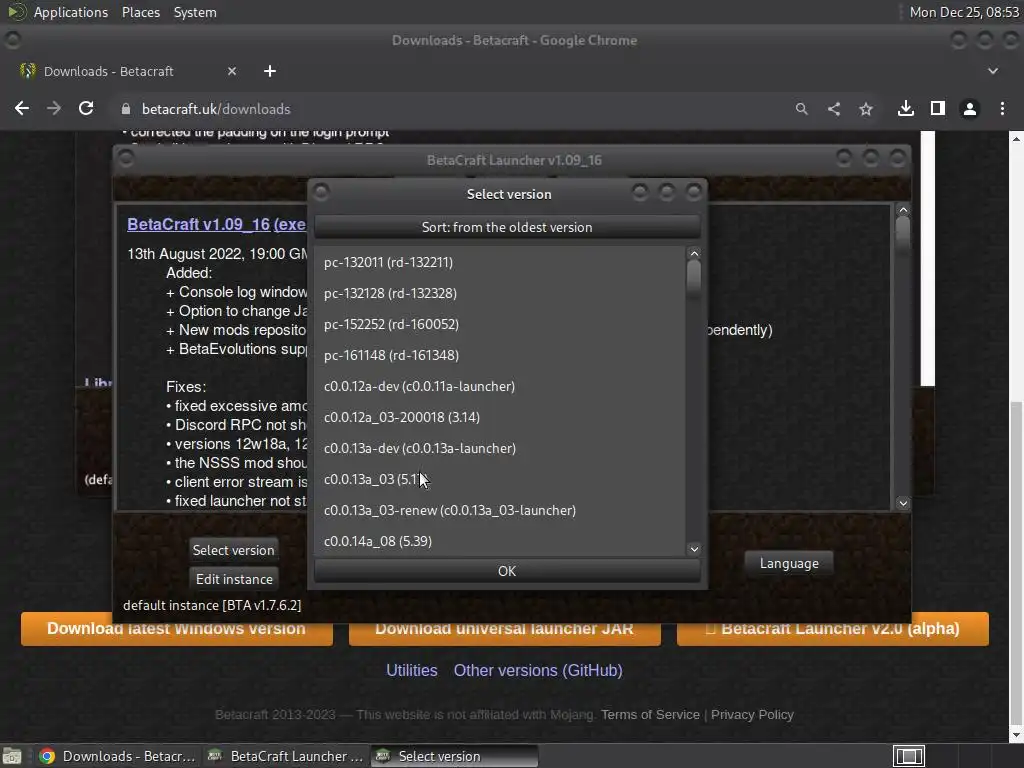
Task: Reload the Betacraft downloads page
Action: (86, 108)
